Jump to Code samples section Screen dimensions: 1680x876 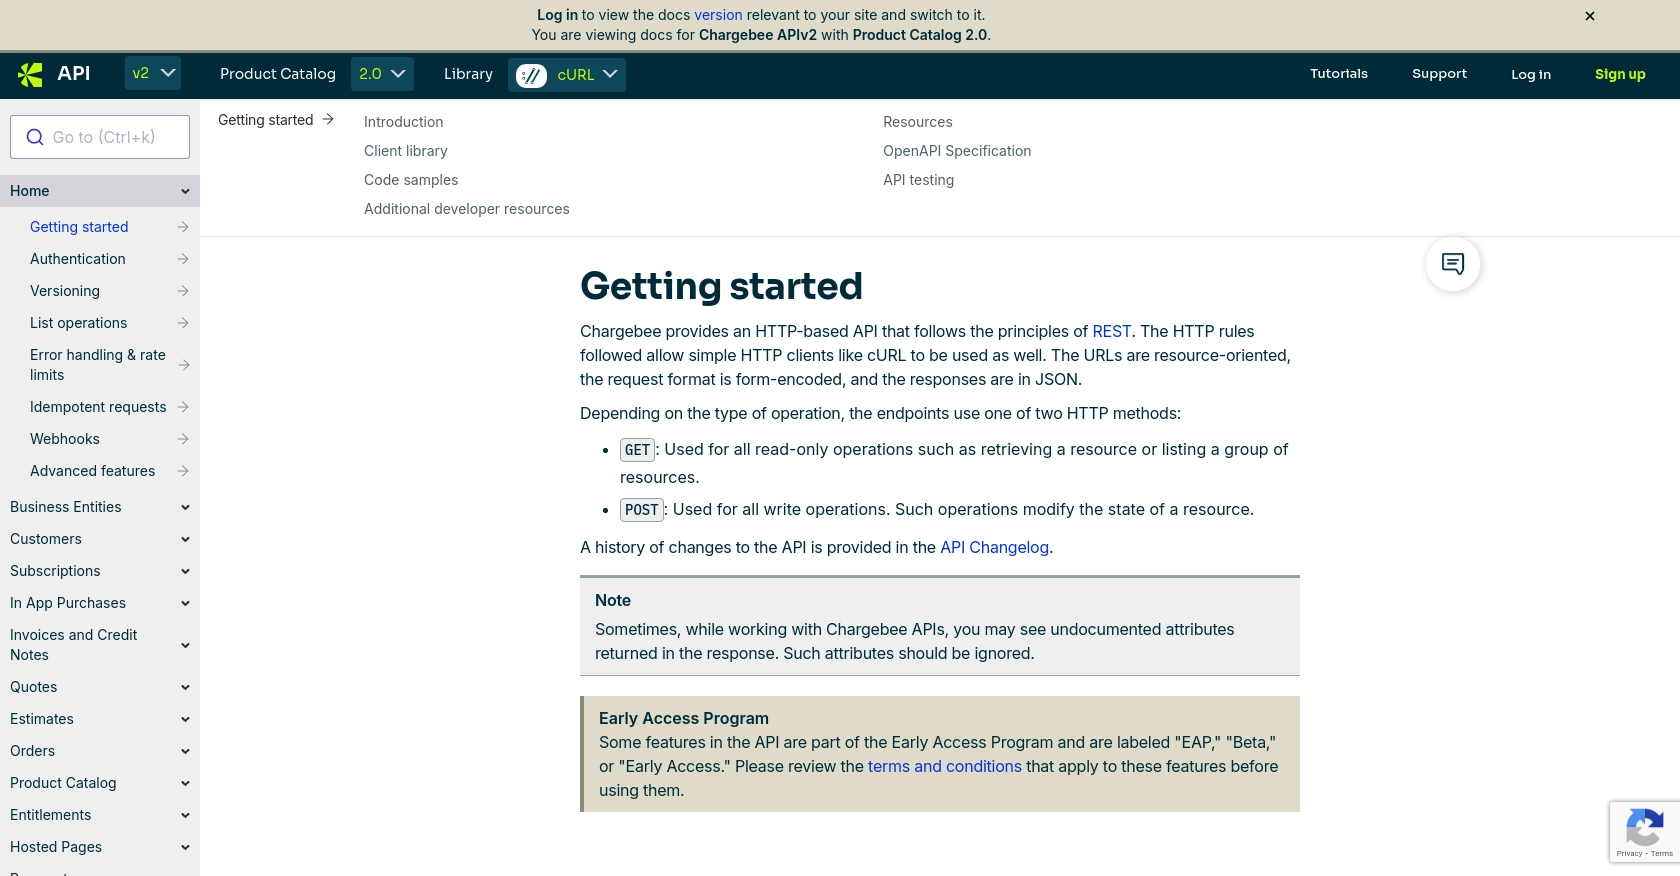(411, 180)
